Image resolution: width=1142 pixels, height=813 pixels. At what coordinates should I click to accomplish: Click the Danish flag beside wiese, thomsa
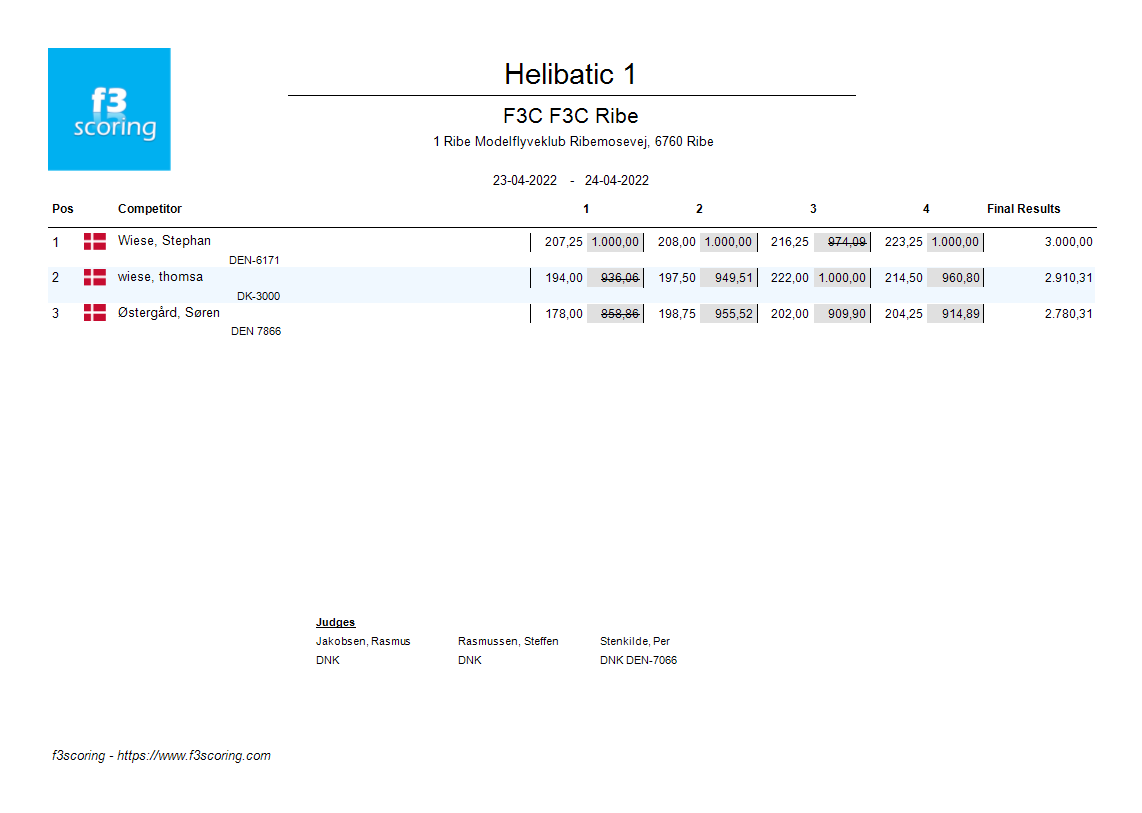[x=95, y=277]
